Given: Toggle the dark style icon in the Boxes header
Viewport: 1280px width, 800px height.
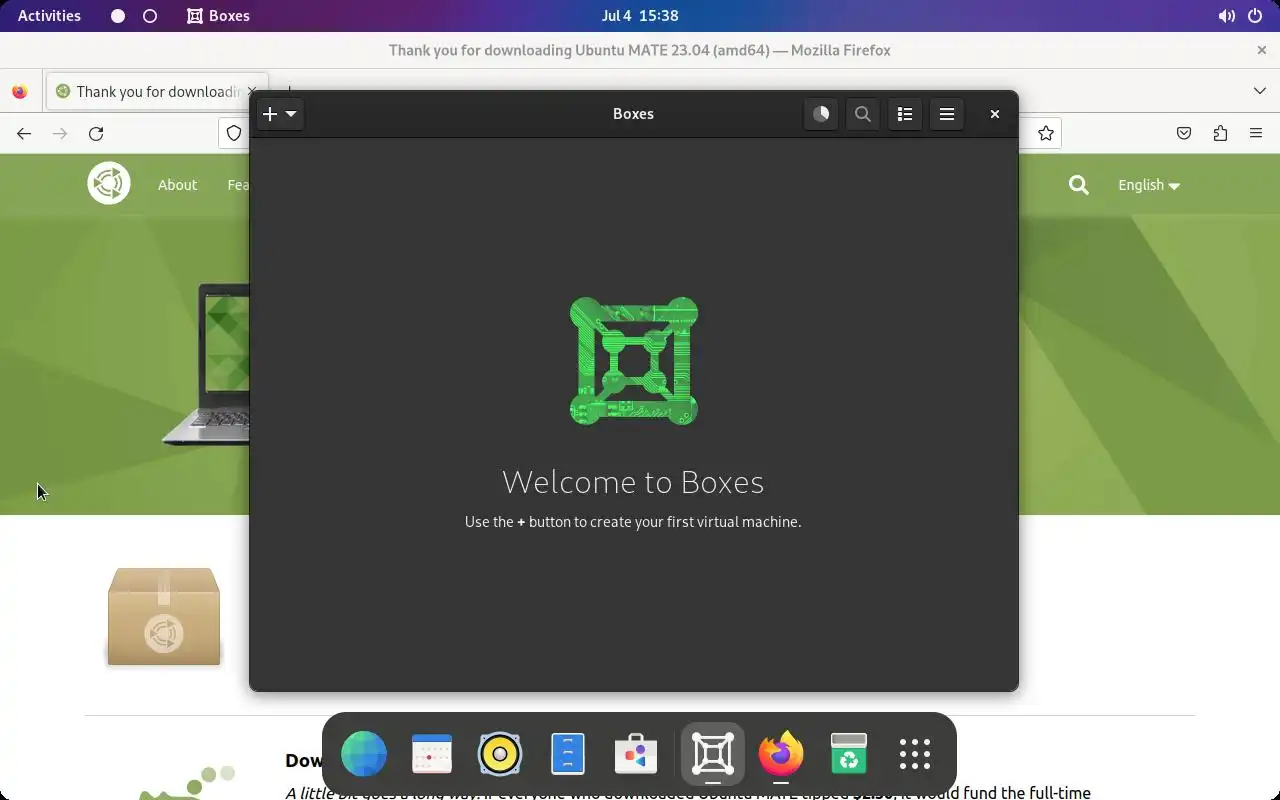Looking at the screenshot, I should 821,114.
